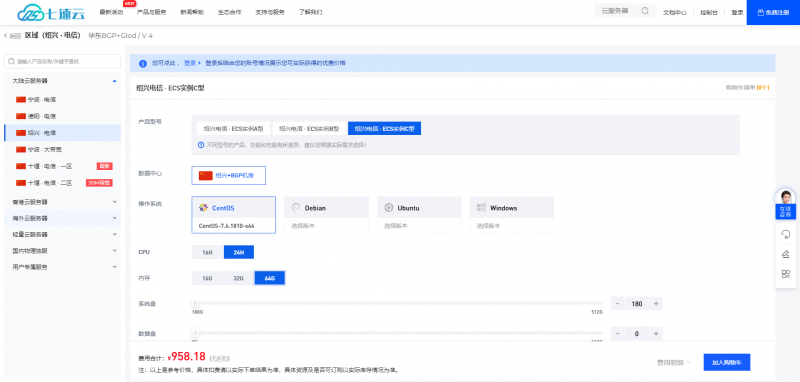Select the 24H CPU option

pos(239,252)
